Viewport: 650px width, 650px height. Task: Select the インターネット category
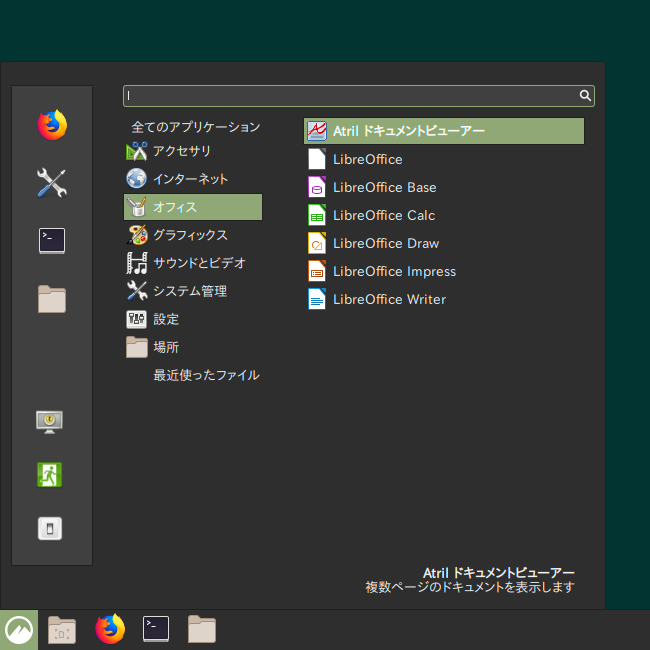(x=193, y=179)
